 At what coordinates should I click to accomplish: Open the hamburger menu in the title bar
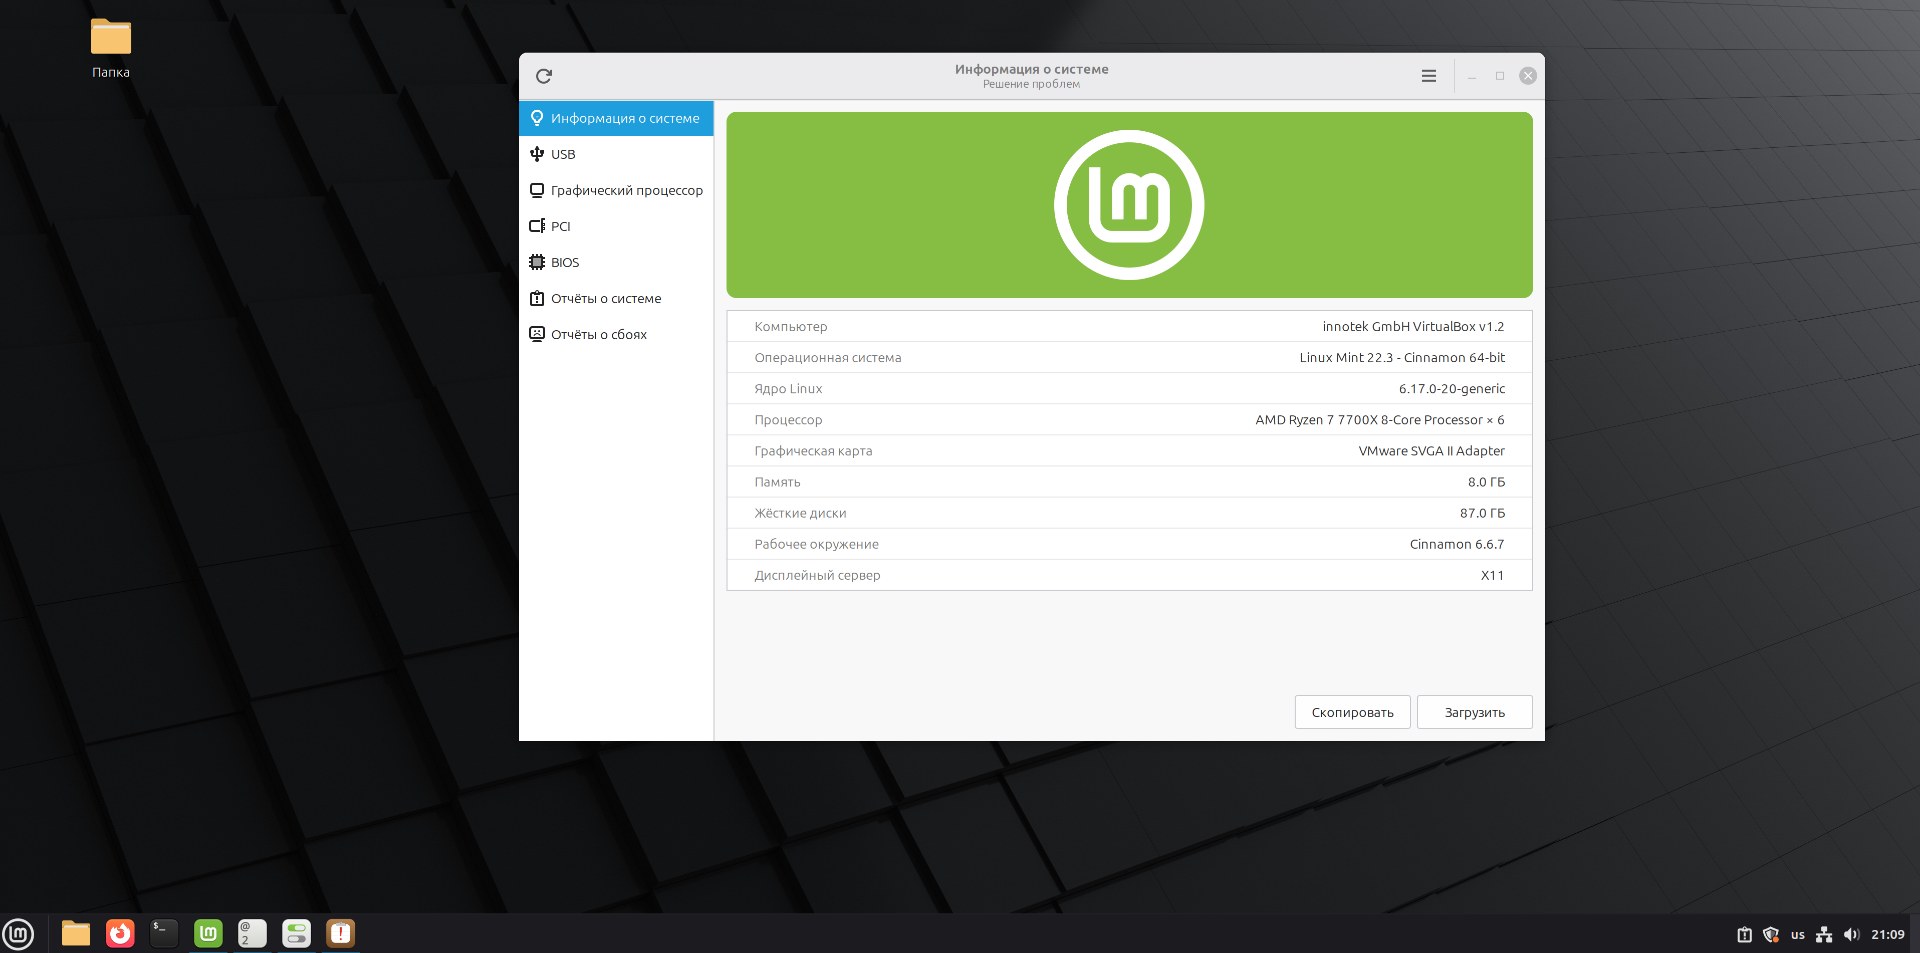pos(1429,76)
